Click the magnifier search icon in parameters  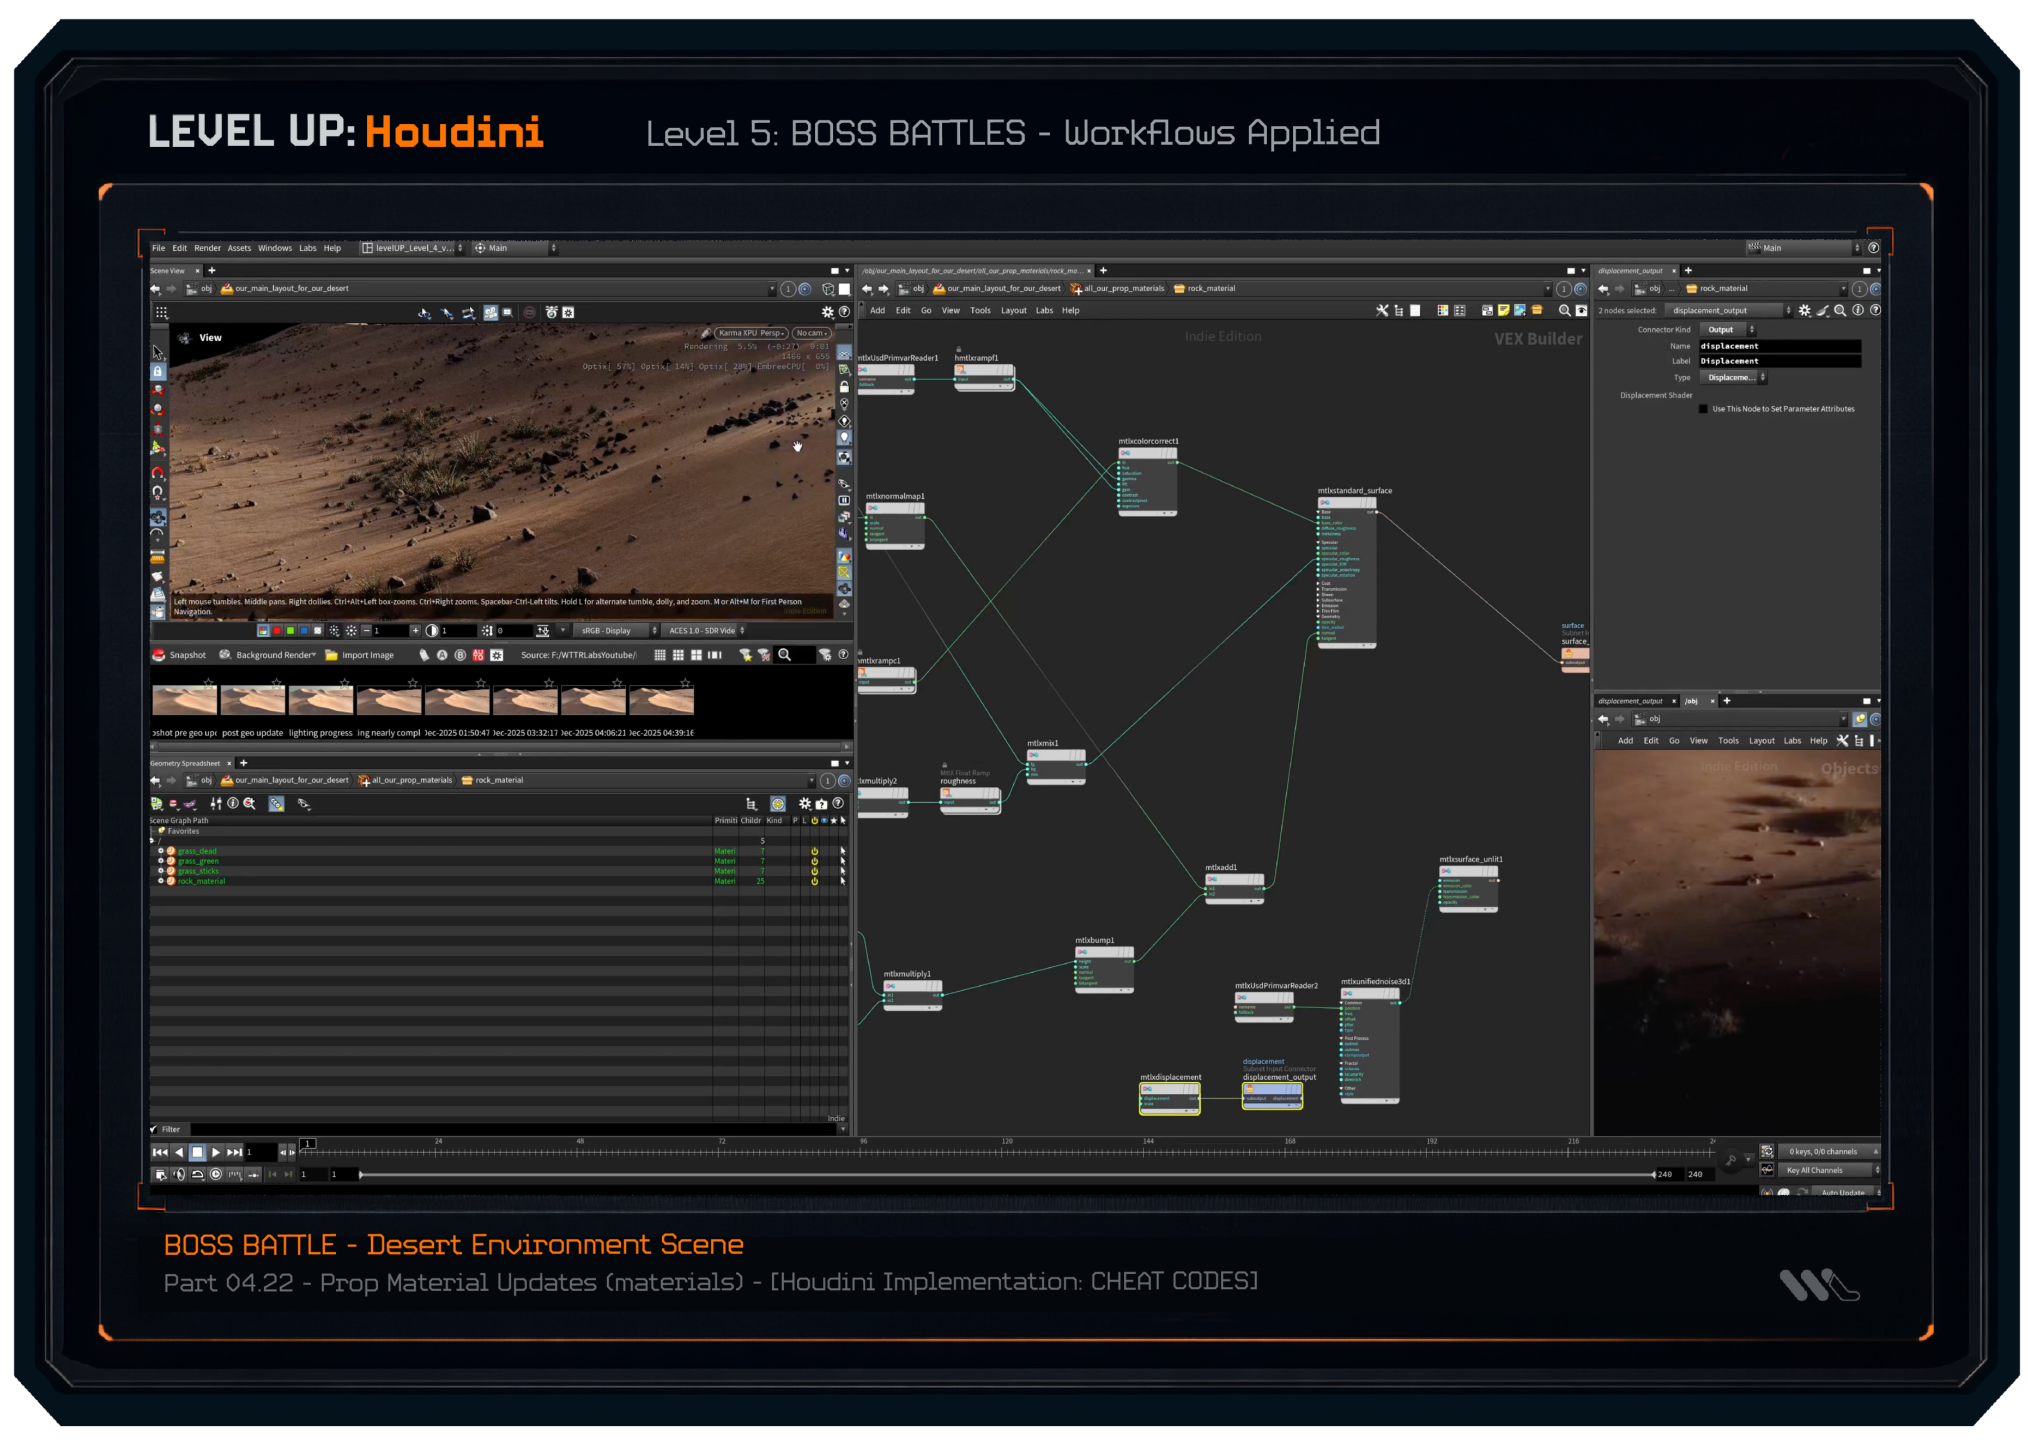[x=1840, y=310]
